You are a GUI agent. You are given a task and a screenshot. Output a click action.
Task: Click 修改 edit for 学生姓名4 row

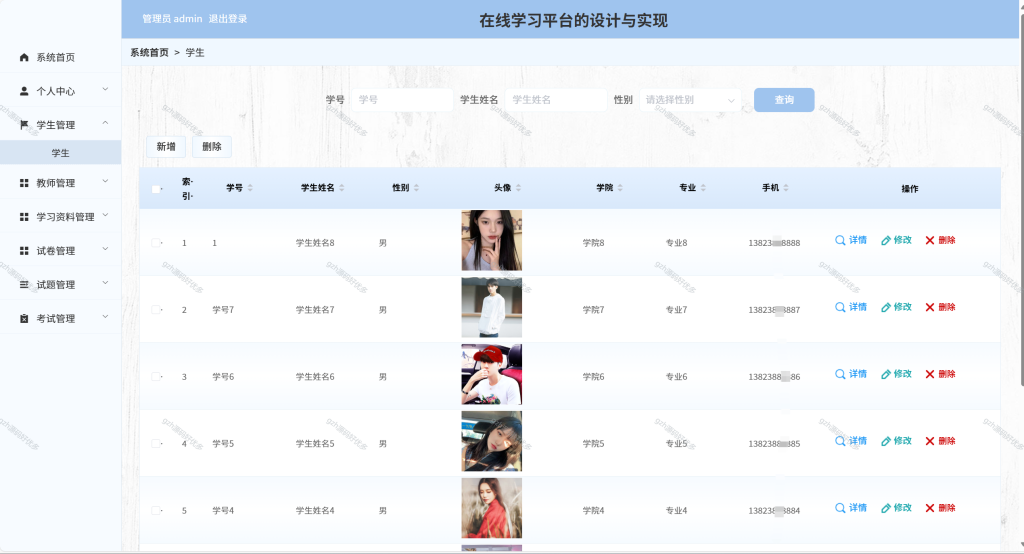point(896,508)
